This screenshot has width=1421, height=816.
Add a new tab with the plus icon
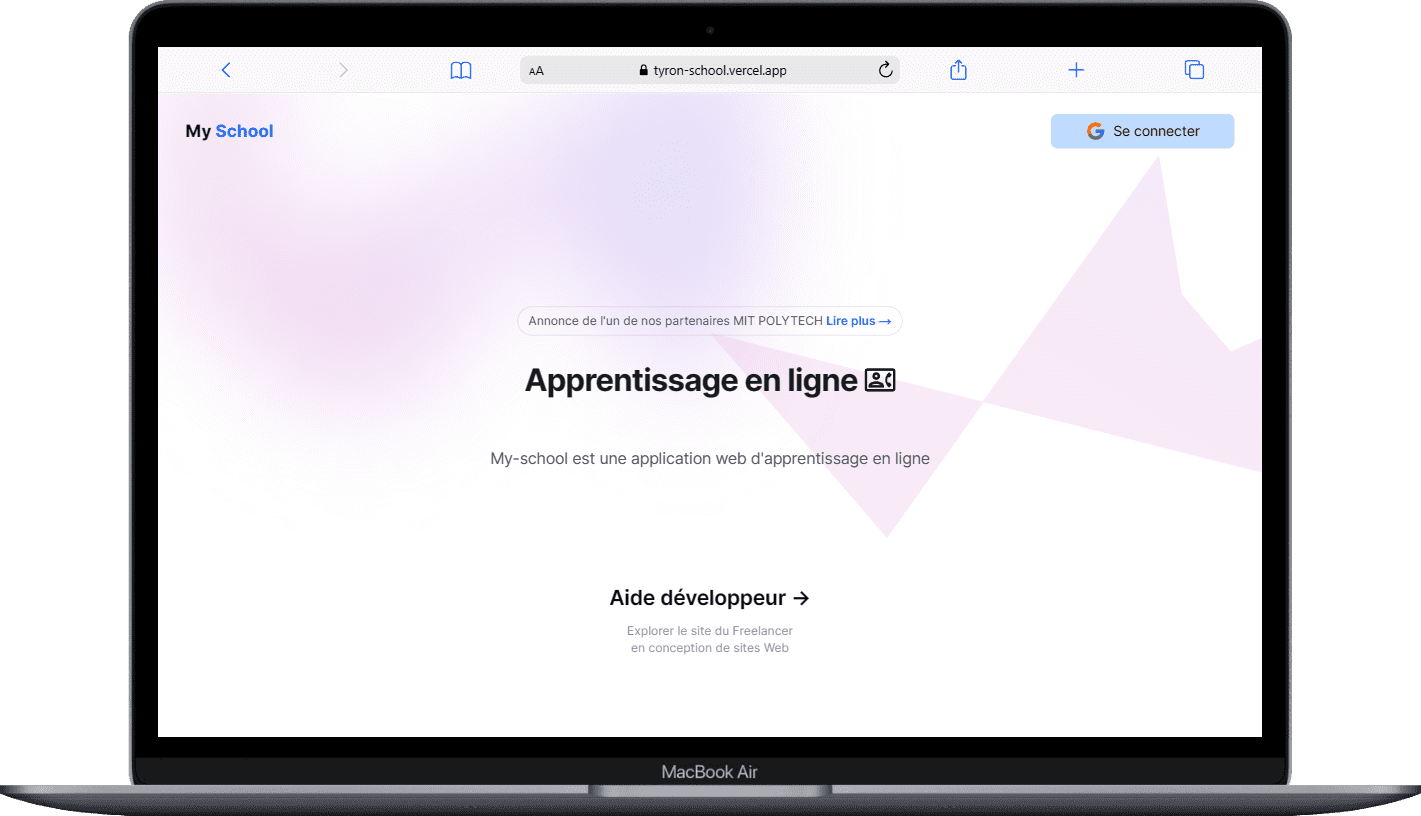[x=1076, y=70]
